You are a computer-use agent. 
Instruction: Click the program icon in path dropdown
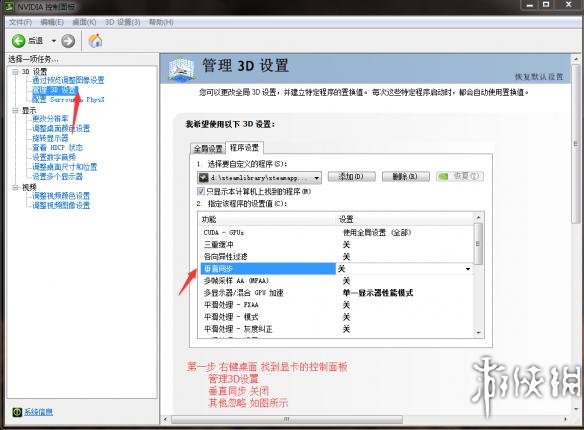(x=203, y=178)
